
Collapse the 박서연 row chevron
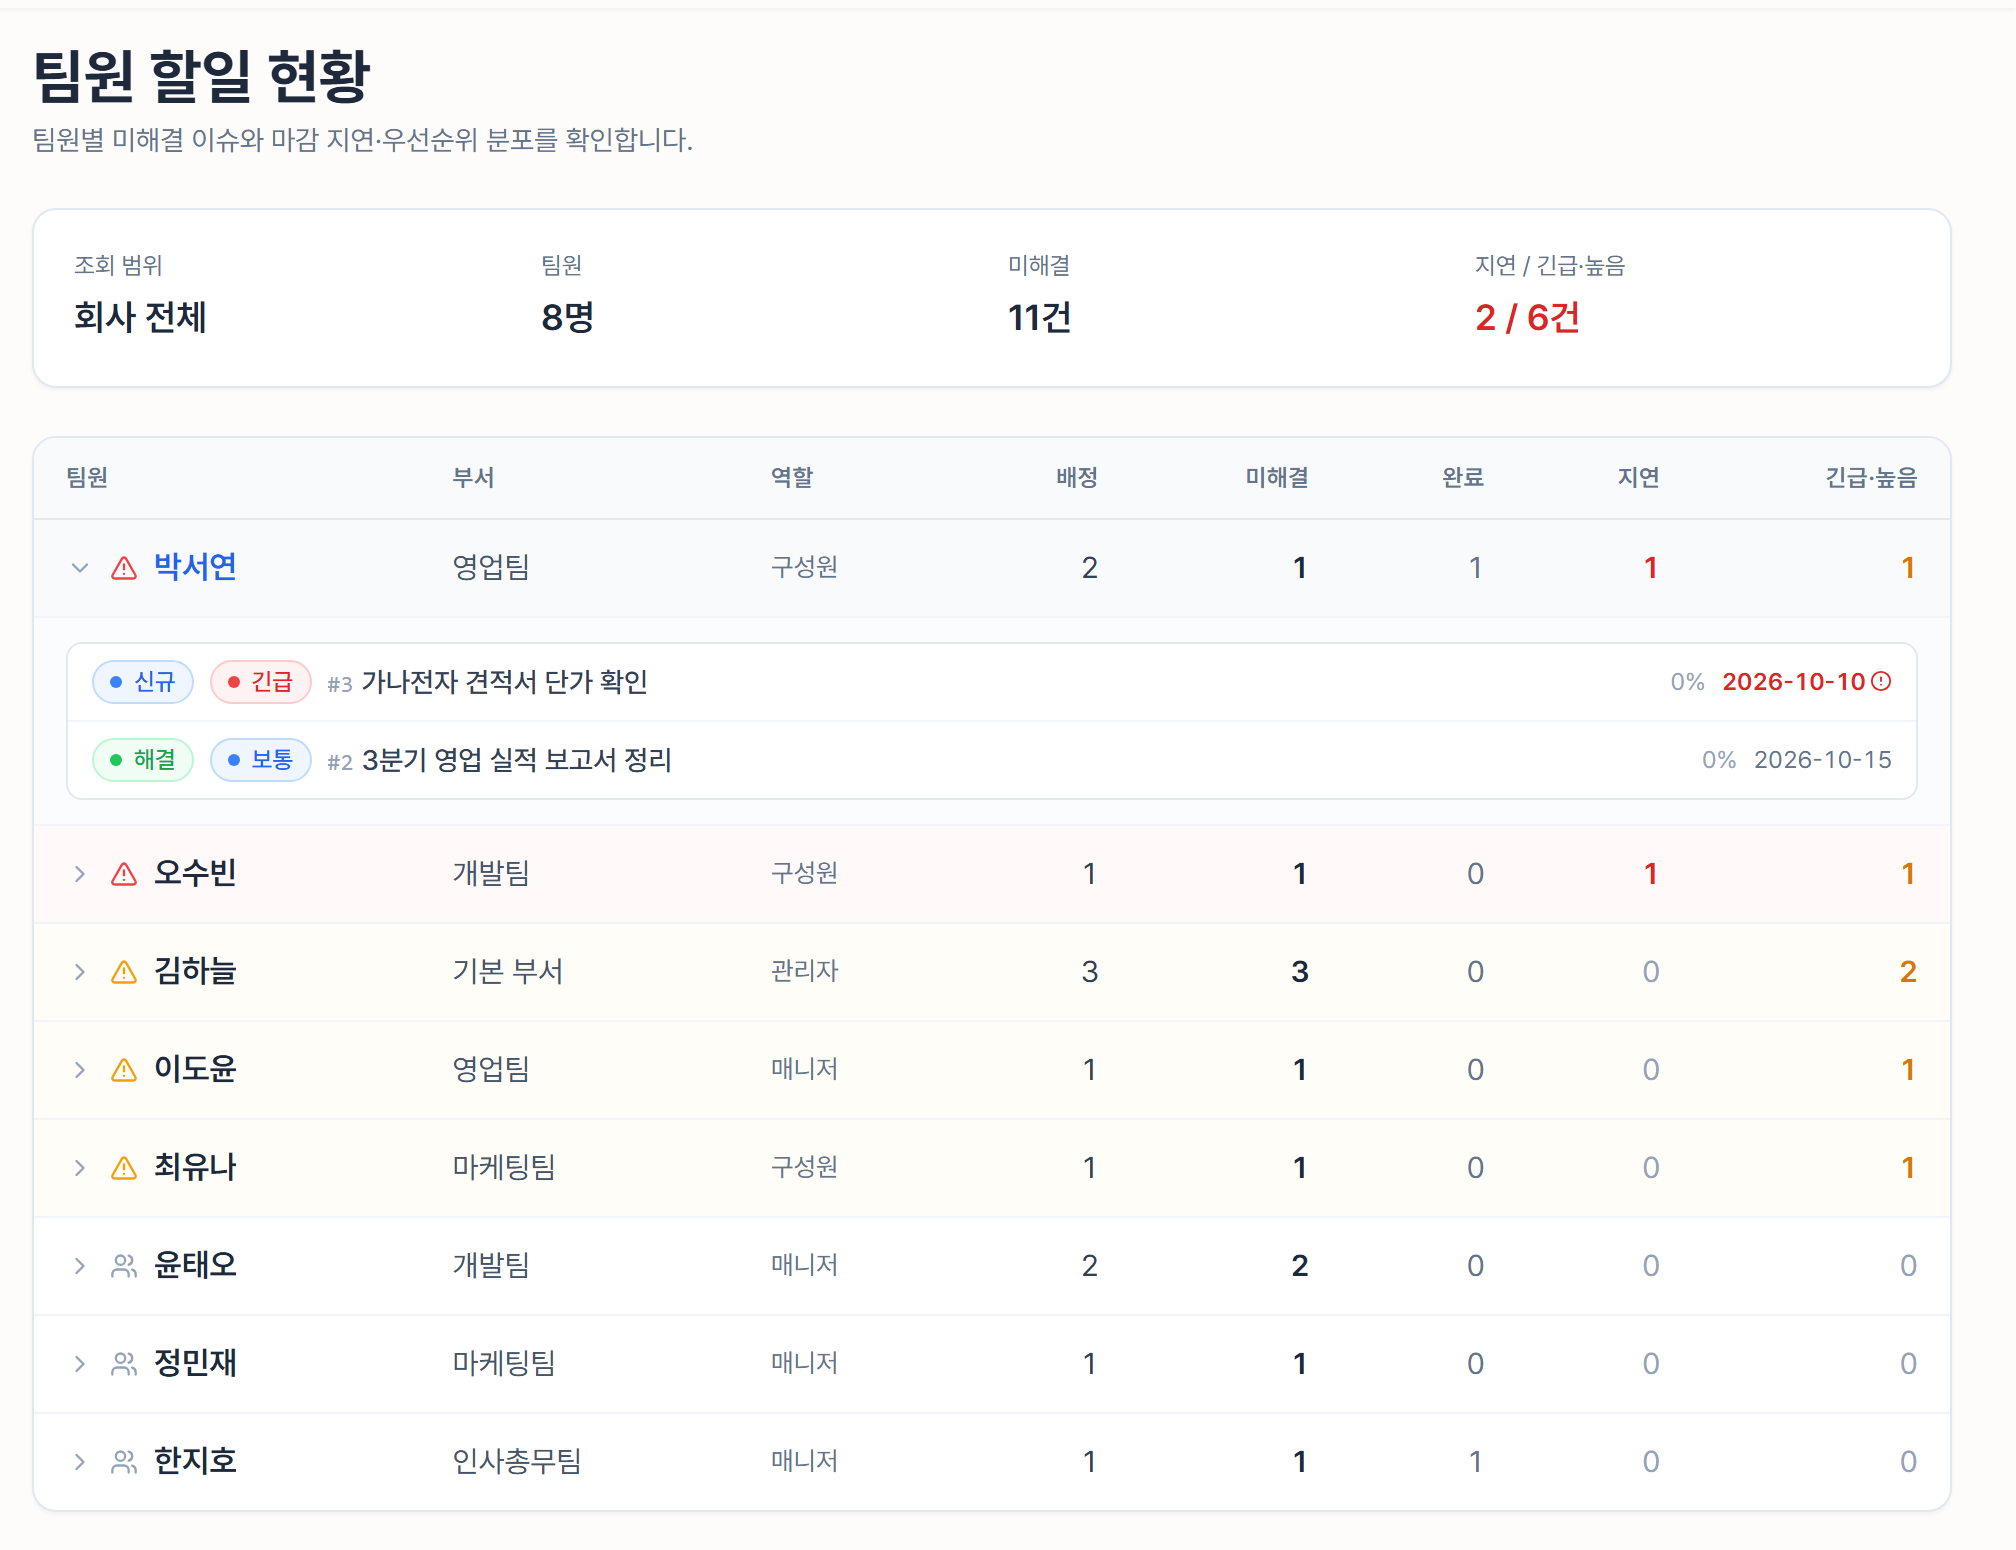[x=80, y=568]
